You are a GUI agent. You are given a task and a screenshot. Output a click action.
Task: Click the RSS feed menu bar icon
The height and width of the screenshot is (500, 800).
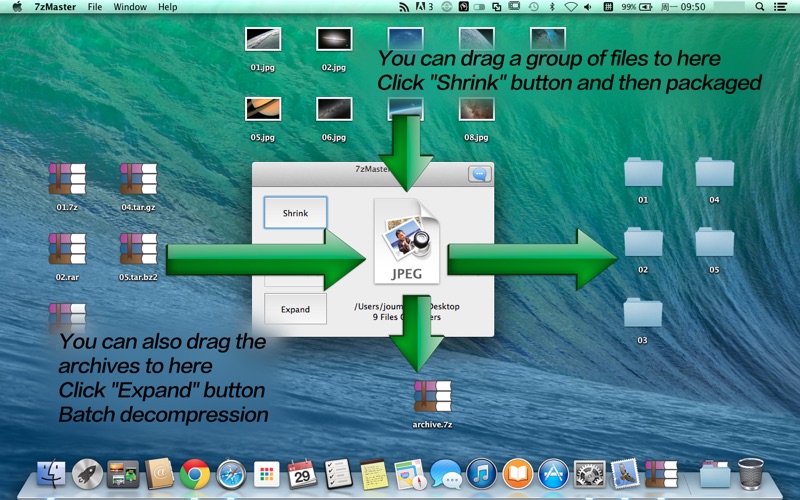coord(404,7)
